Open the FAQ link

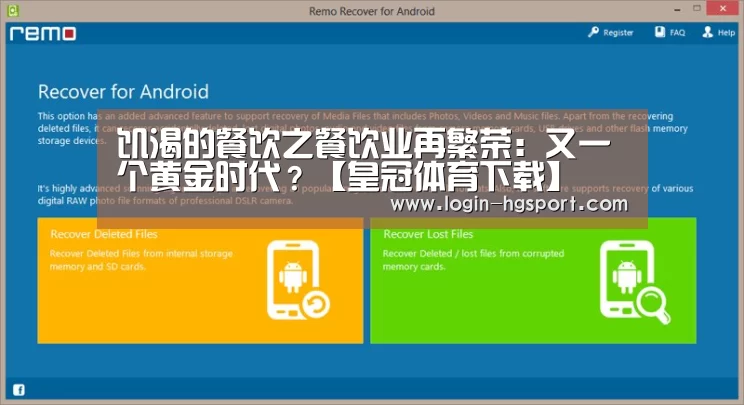[x=677, y=33]
